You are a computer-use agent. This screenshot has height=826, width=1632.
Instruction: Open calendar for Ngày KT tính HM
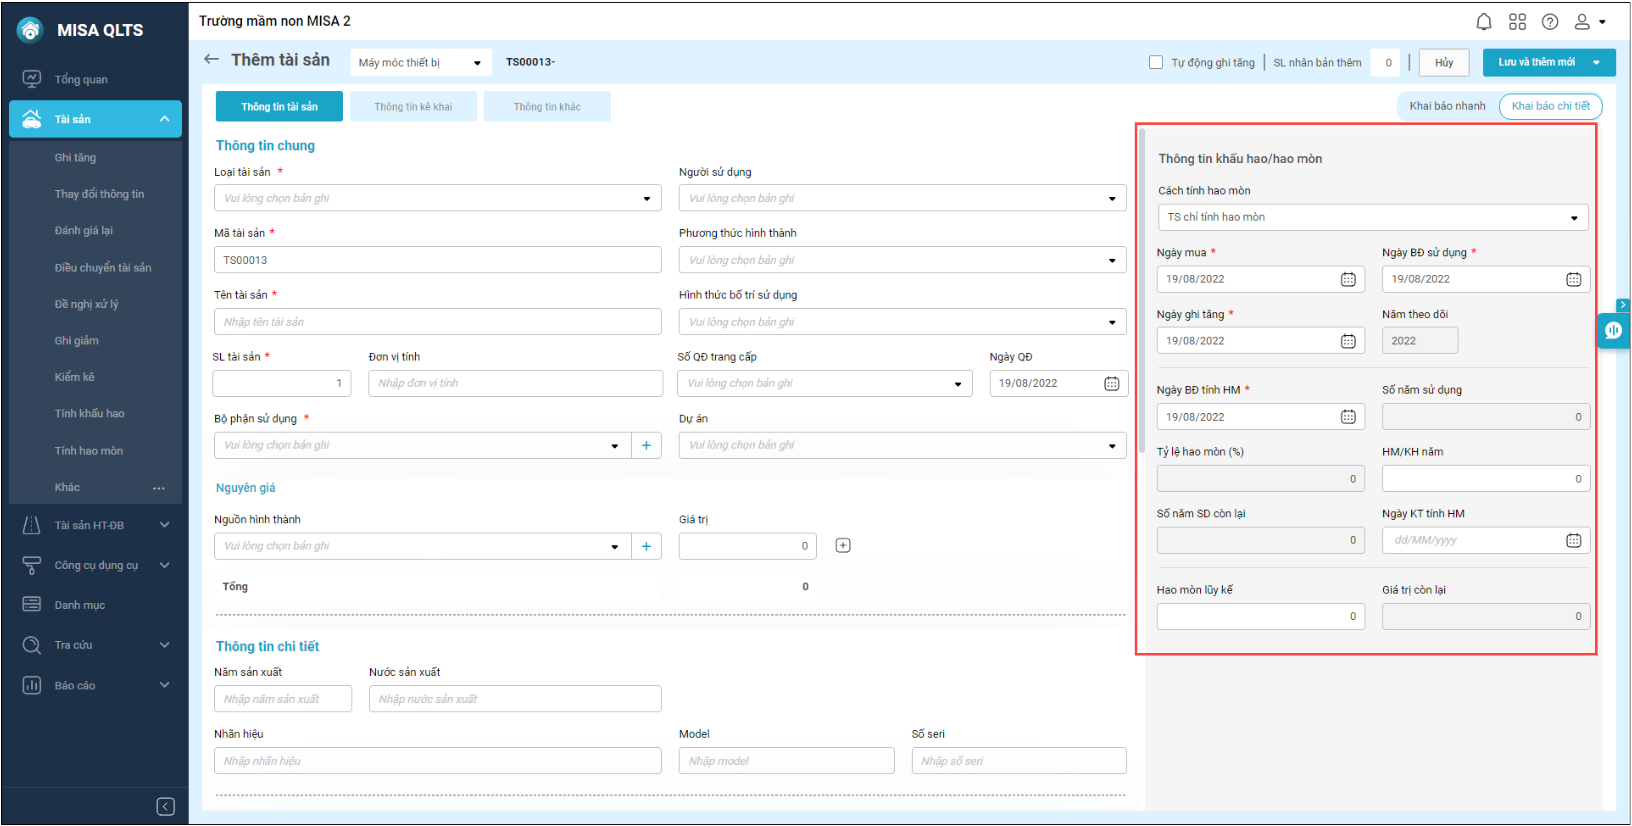coord(1573,541)
